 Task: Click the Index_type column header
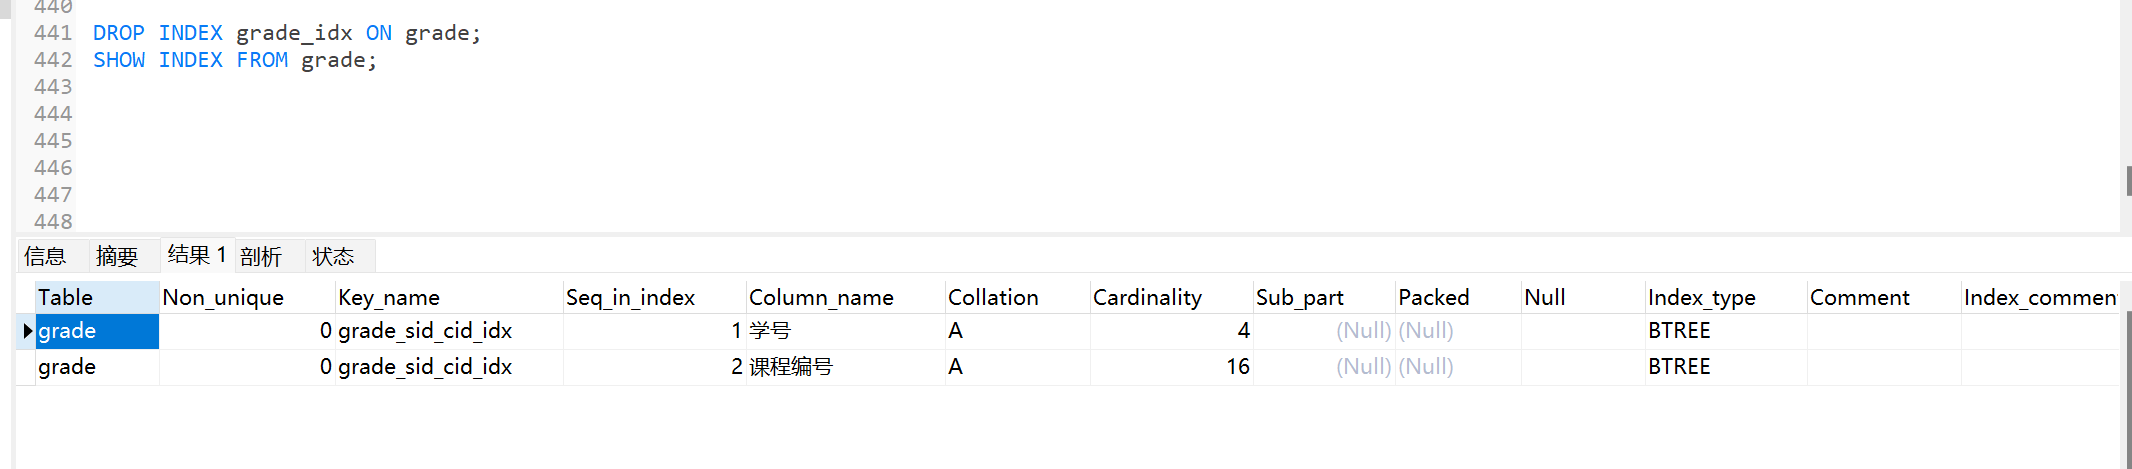[x=1701, y=297]
